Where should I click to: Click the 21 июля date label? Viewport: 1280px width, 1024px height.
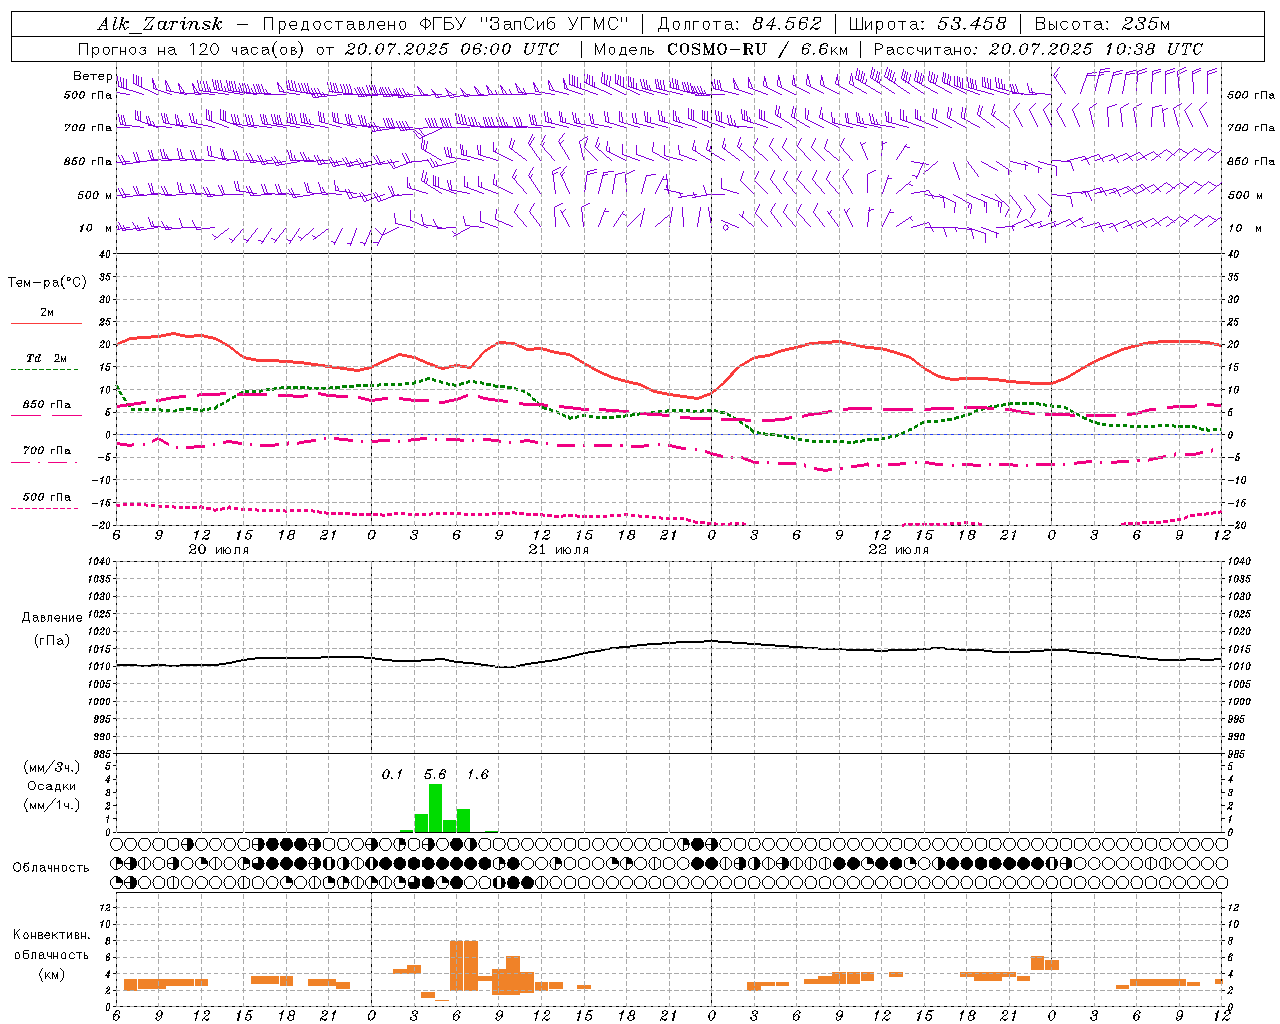[x=559, y=550]
